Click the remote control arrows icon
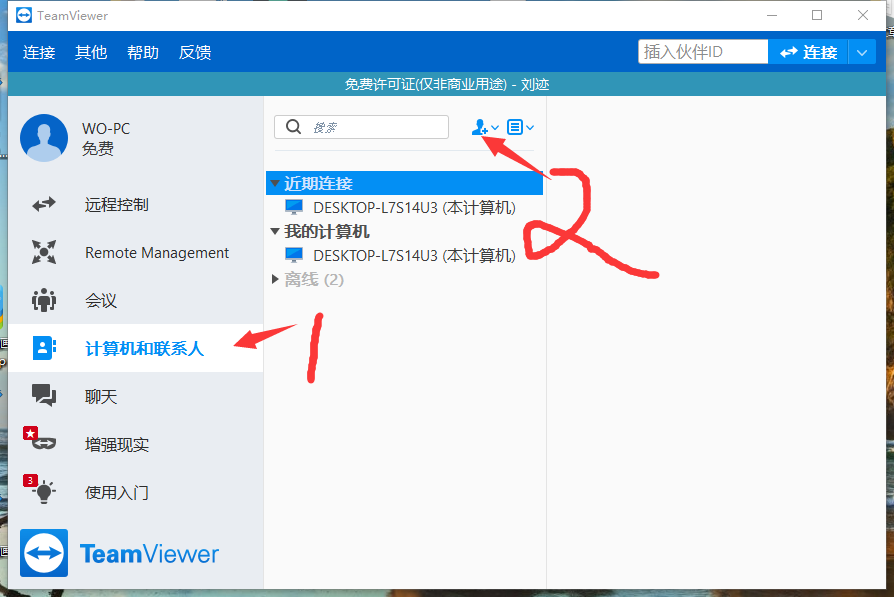 (x=44, y=204)
